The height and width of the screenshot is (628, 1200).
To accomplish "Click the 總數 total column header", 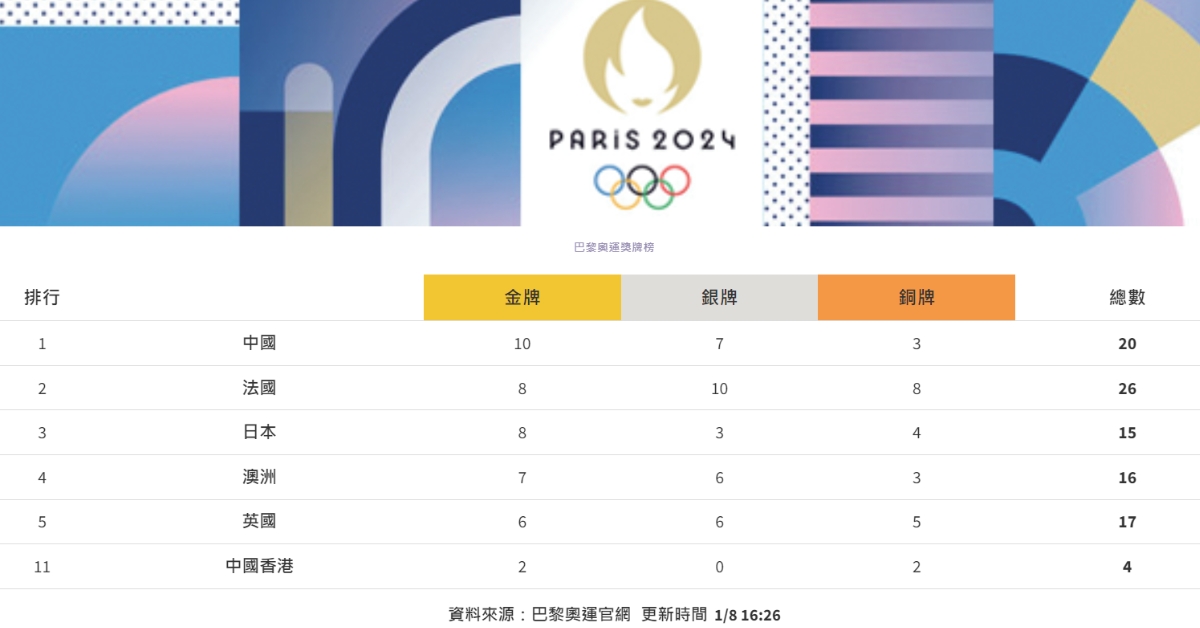I will tap(1127, 297).
